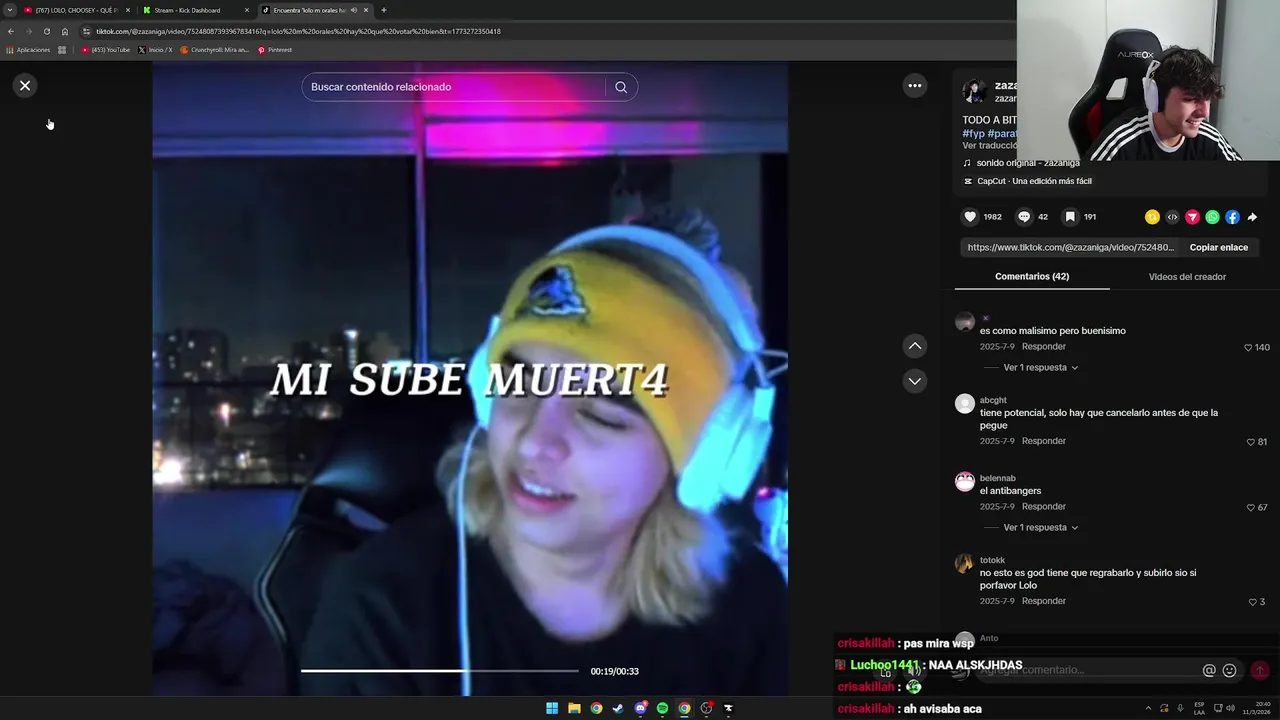Open Chrome tab search dropdown
Screen dimensions: 1280x720
point(10,10)
